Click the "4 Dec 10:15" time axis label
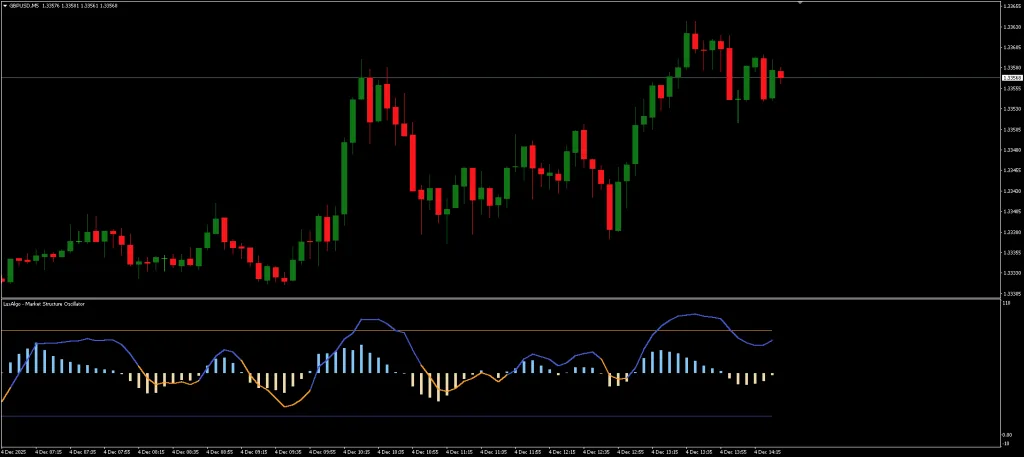Image resolution: width=1024 pixels, height=457 pixels. tap(357, 451)
